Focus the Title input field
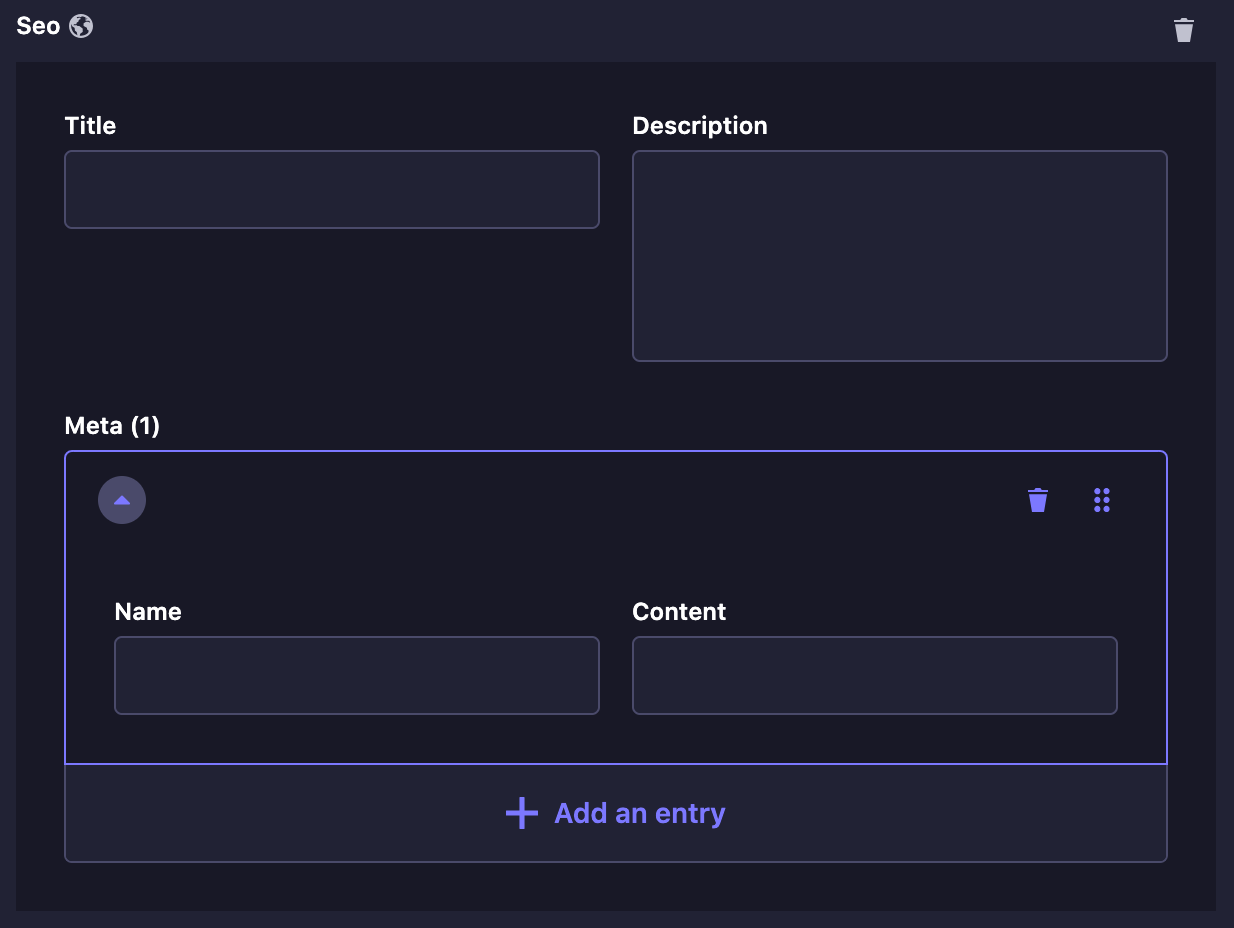This screenshot has width=1234, height=928. pyautogui.click(x=331, y=189)
